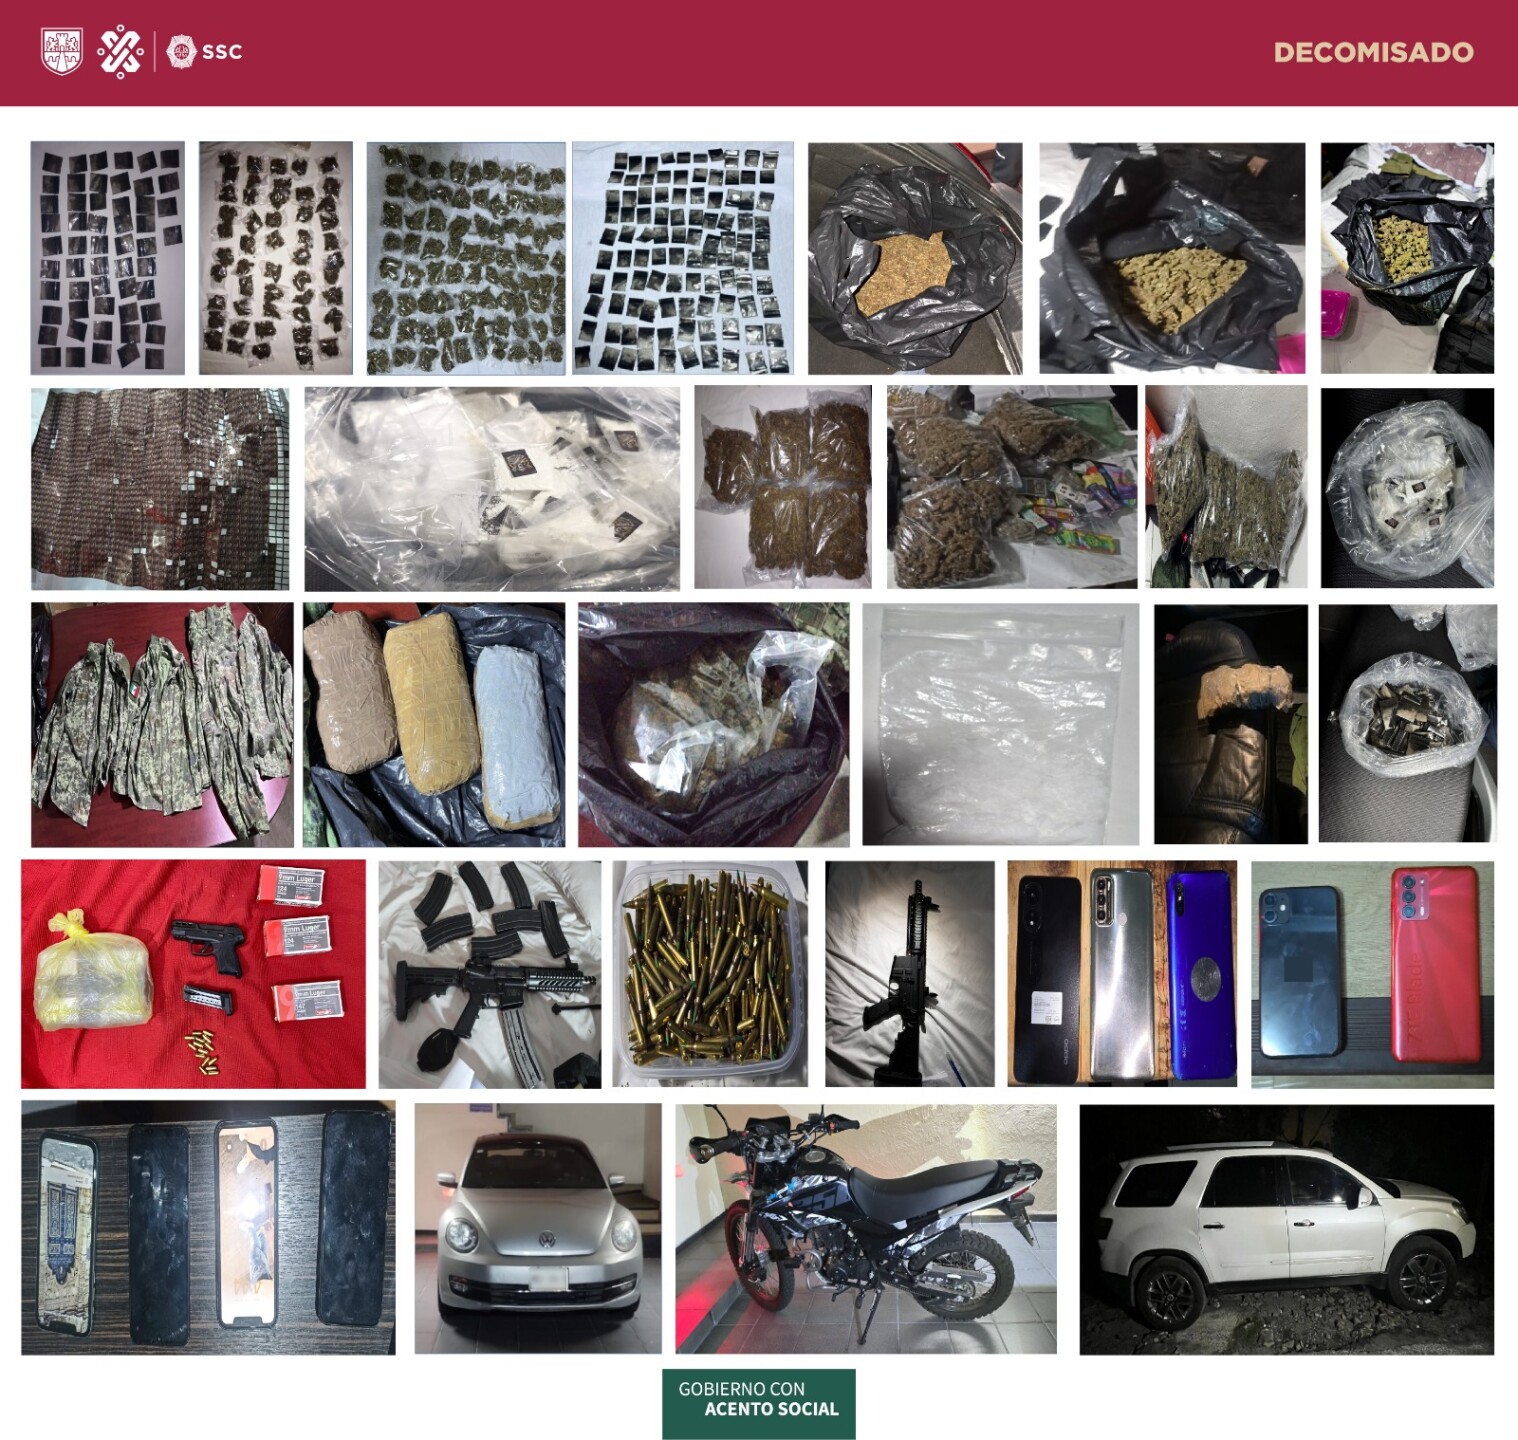This screenshot has height=1440, width=1518.
Task: Select the clear zip-lock bag photo
Action: [x=1000, y=724]
